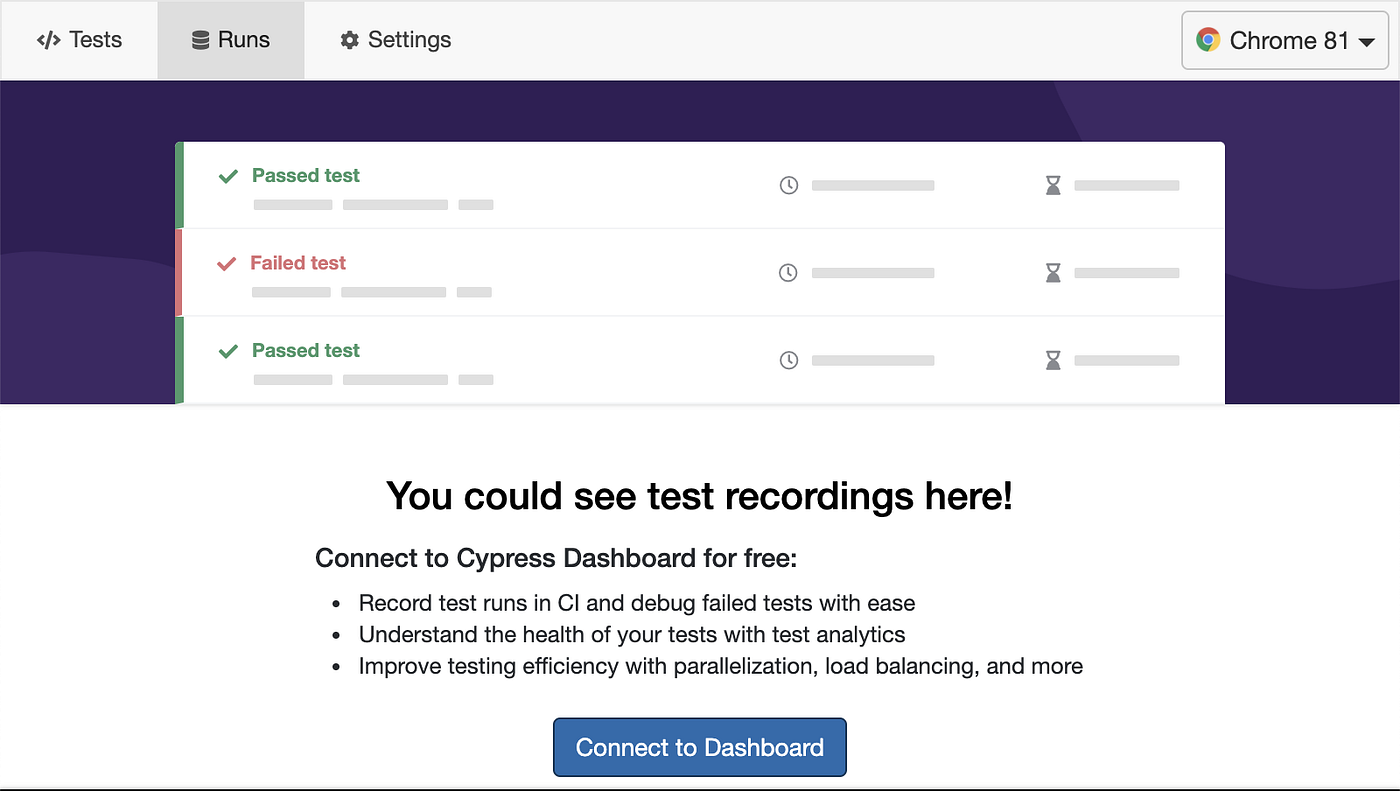Click the code brackets icon beside Tests

point(48,40)
